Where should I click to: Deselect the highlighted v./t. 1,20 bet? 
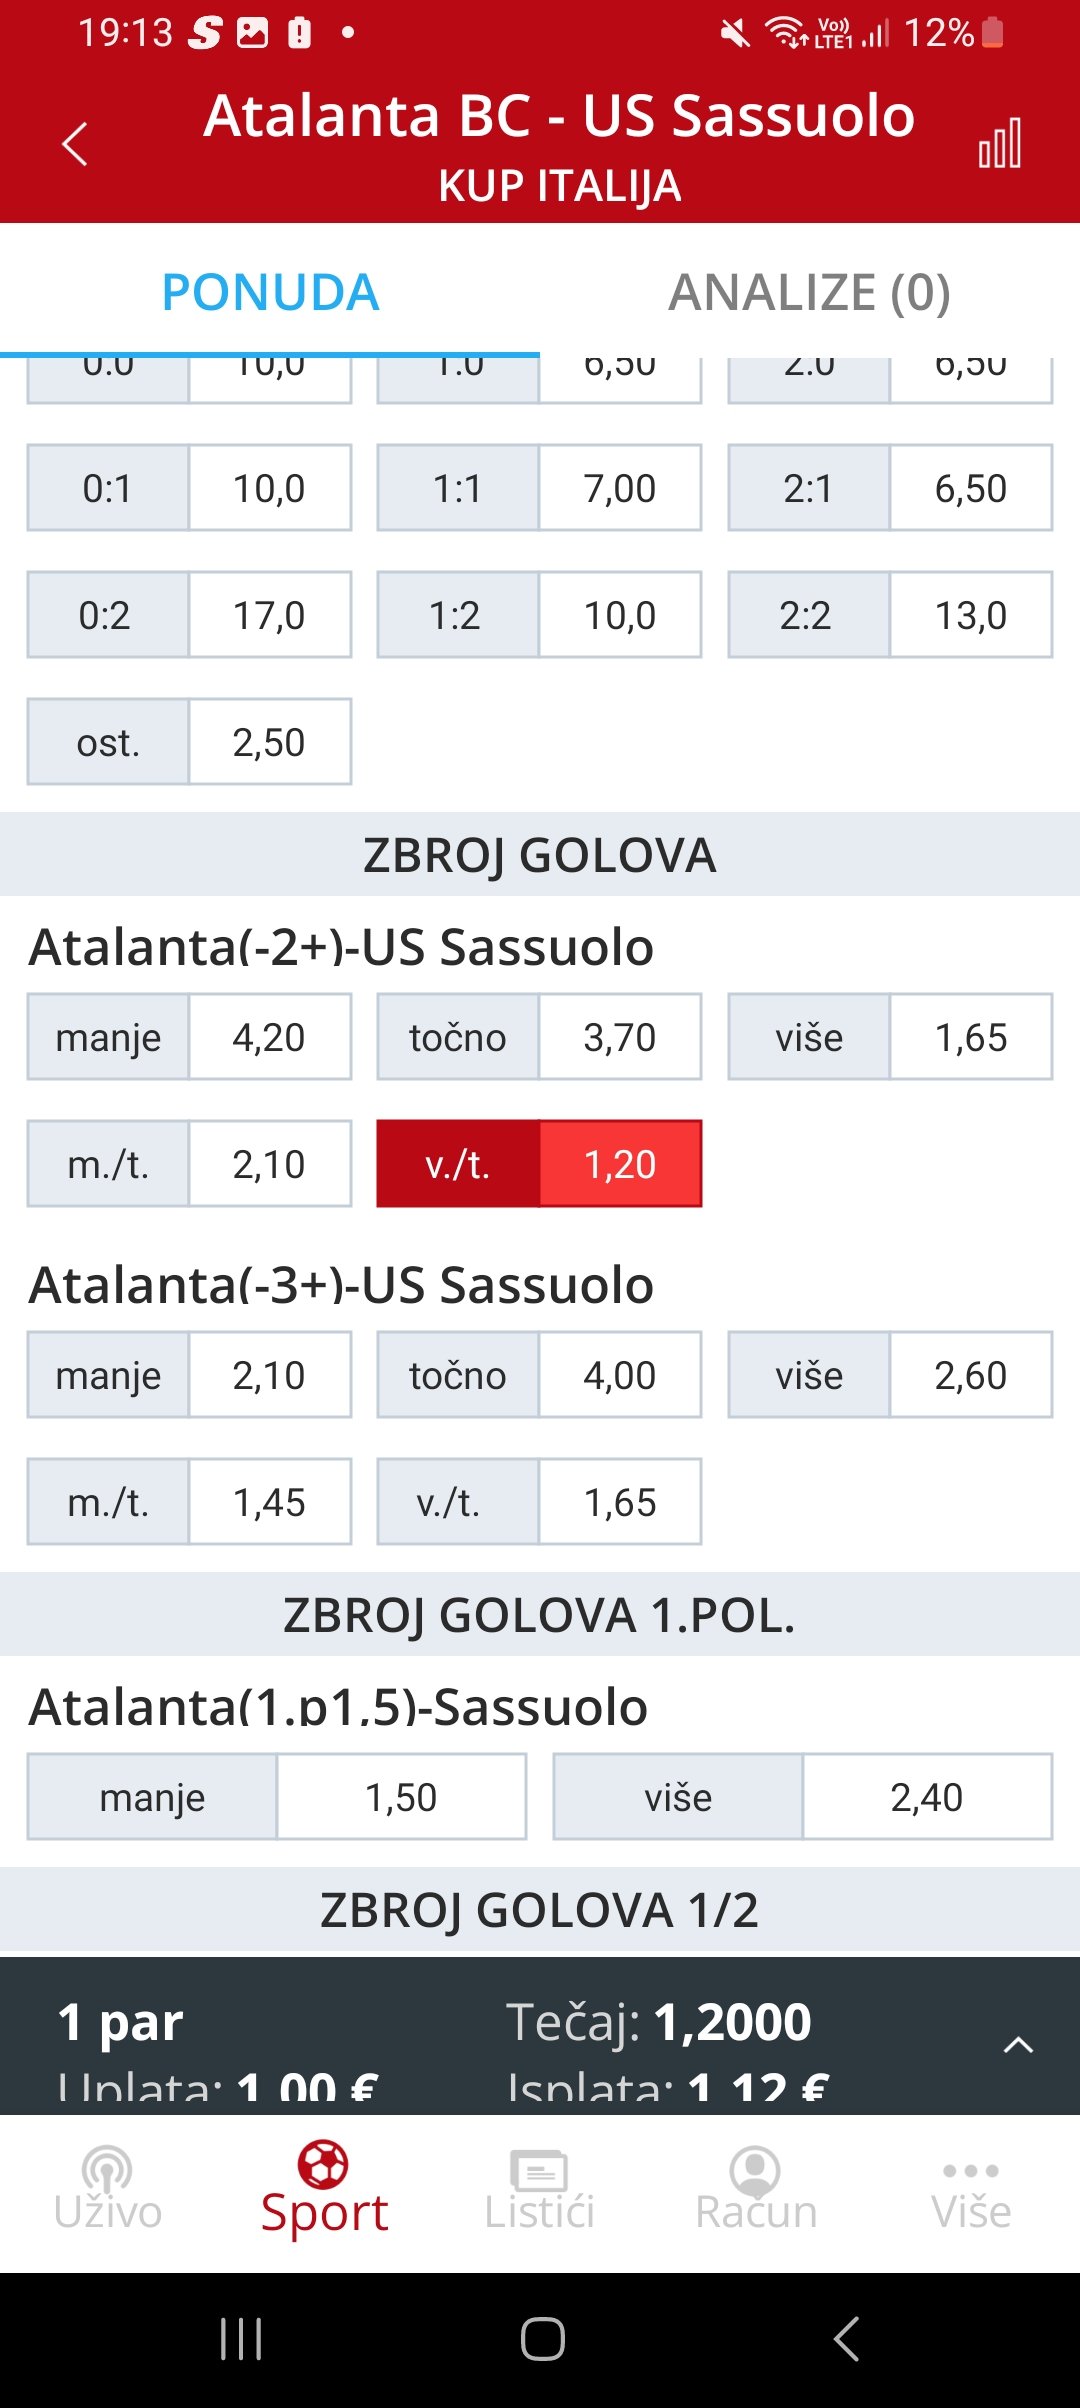[539, 1164]
